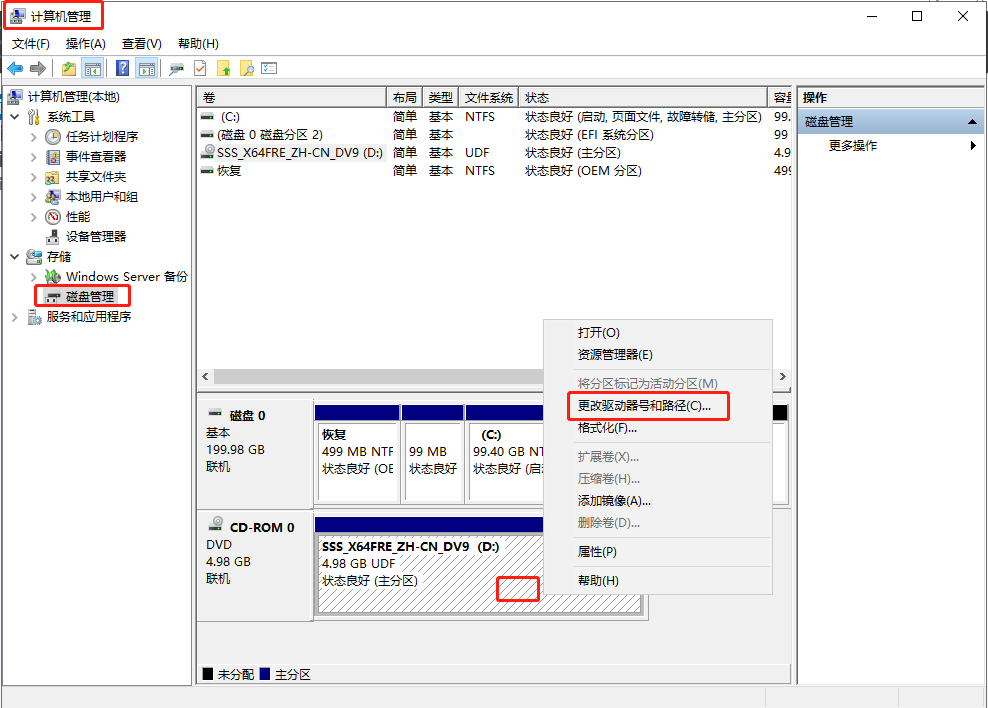Choose 更改驱动器号和路径(C)... from context menu
Viewport: 988px width, 708px height.
(644, 406)
